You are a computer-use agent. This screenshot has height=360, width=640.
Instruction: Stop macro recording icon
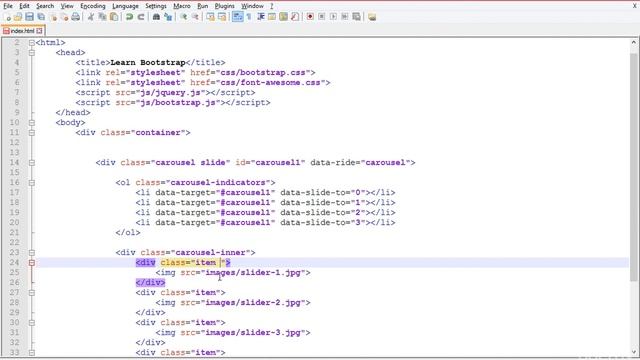tap(322, 17)
